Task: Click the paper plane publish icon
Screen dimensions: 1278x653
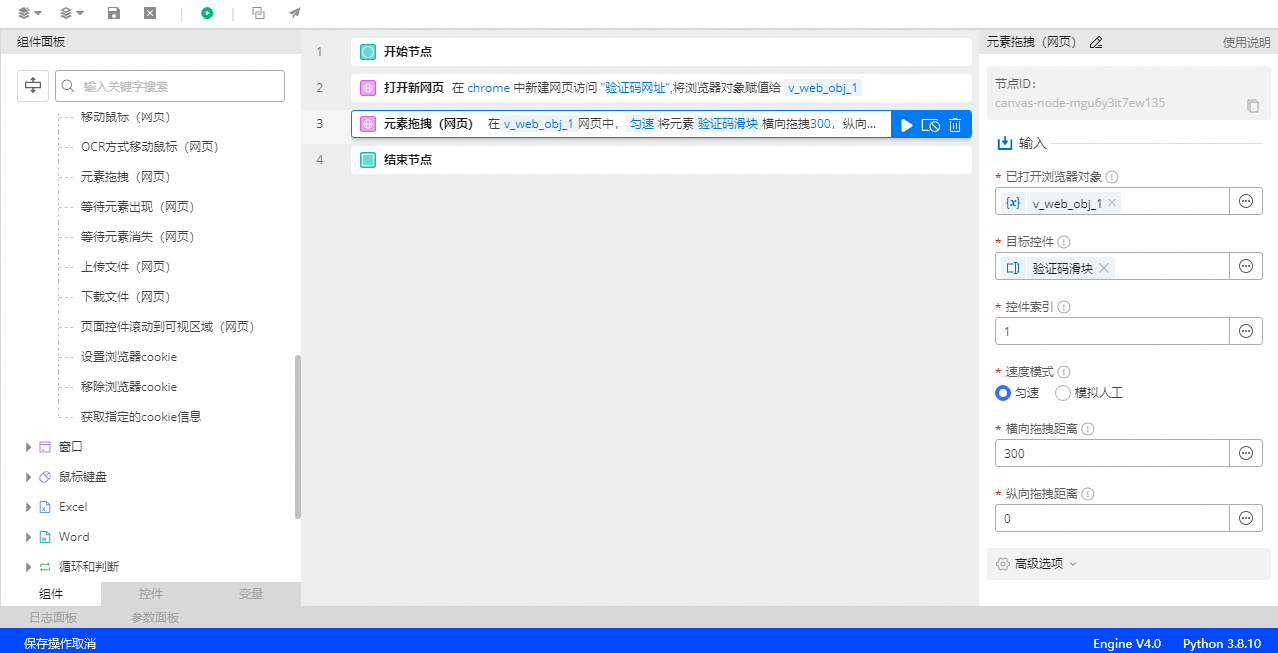Action: [x=294, y=13]
